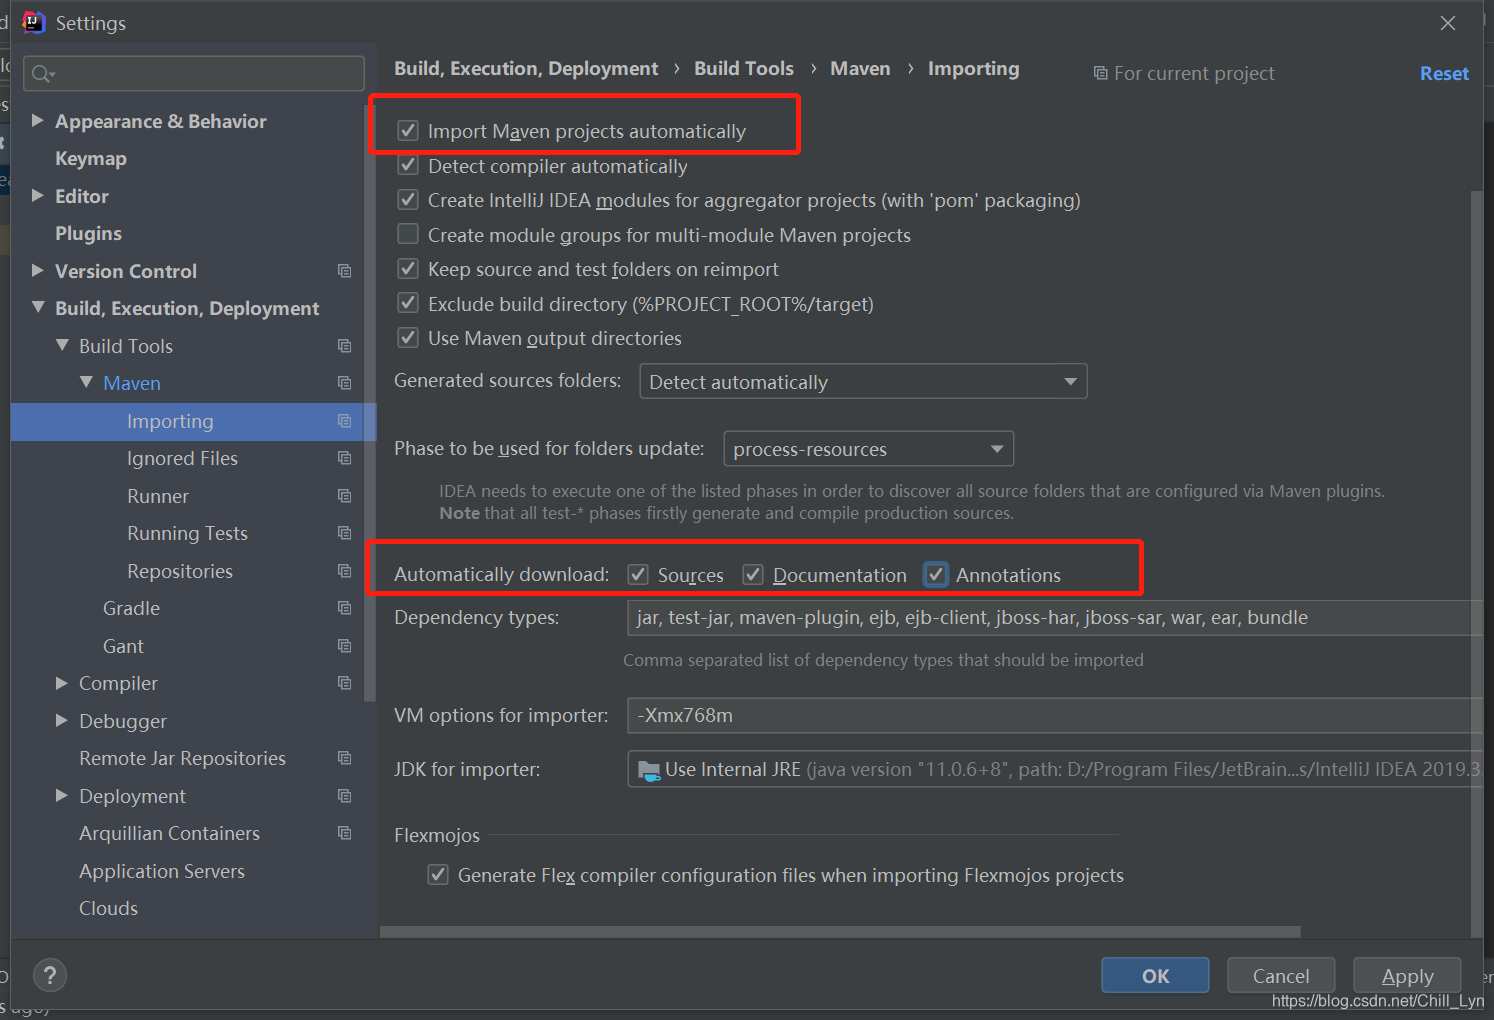Toggle Import Maven projects automatically
Screen dimensions: 1494x1020
coord(408,131)
